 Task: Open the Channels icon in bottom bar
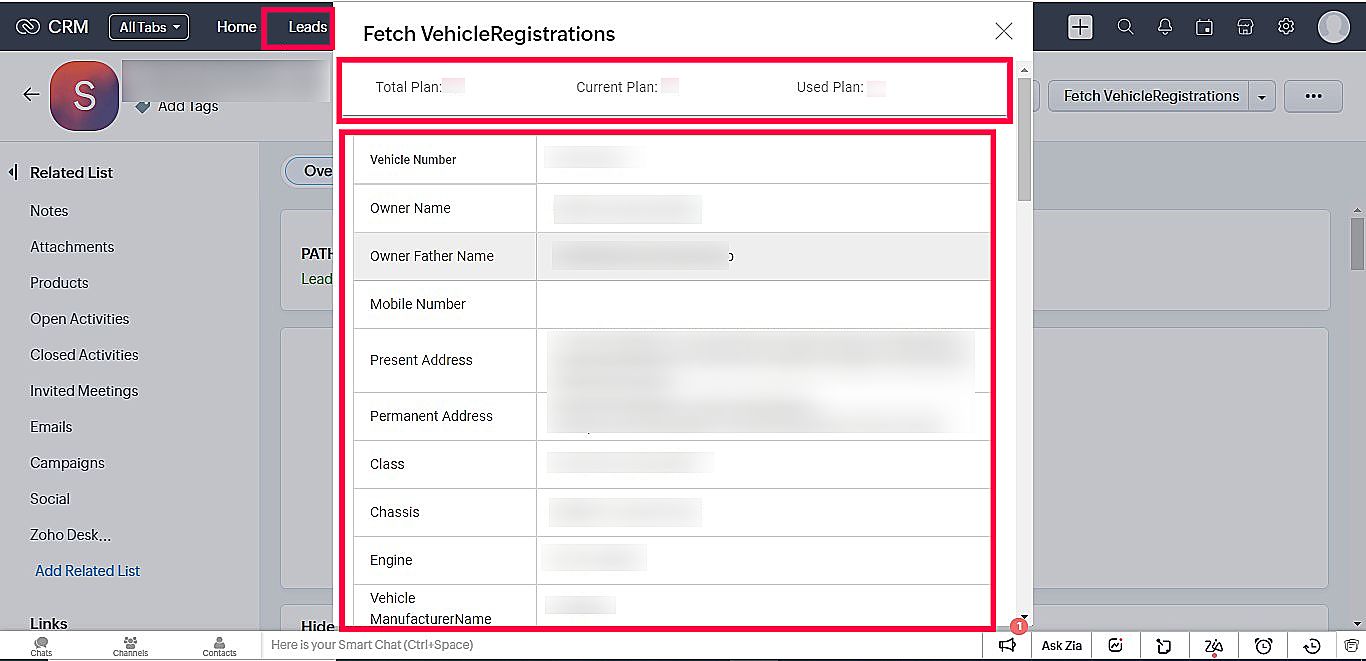point(130,645)
